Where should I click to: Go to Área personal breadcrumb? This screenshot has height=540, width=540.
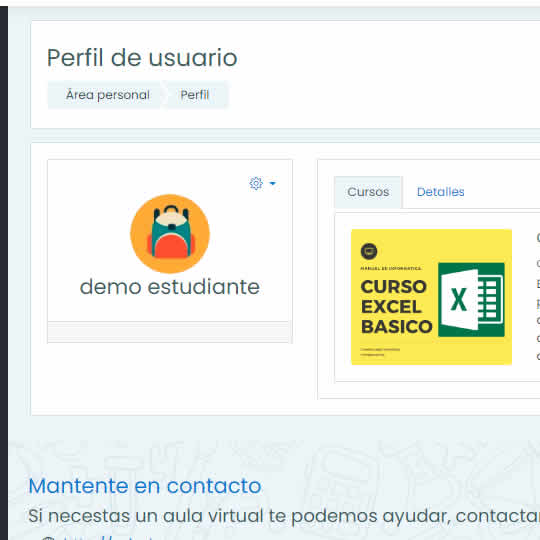coord(108,95)
